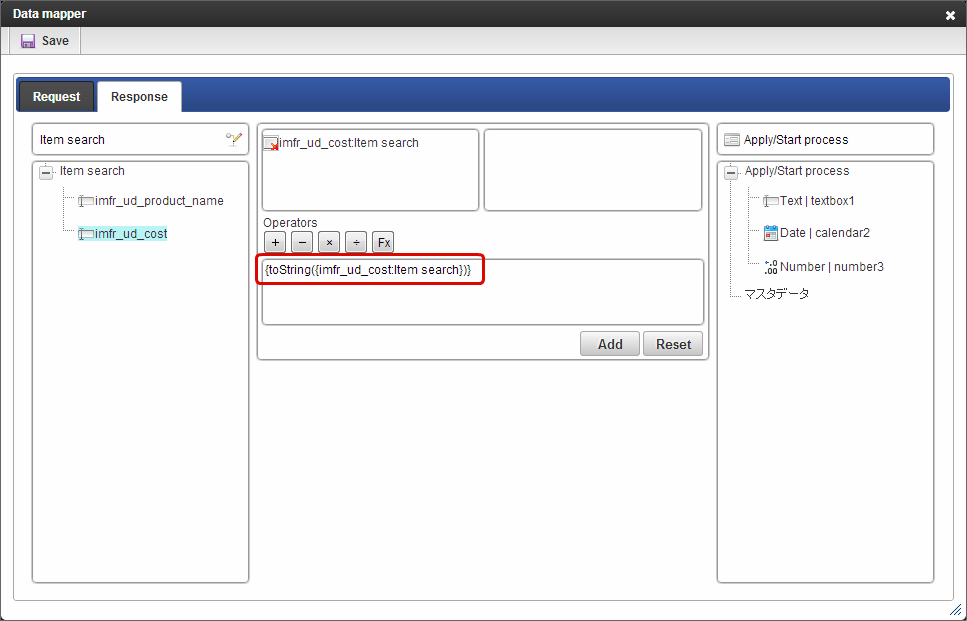Insert the multiply operator
This screenshot has width=967, height=621.
[x=329, y=242]
